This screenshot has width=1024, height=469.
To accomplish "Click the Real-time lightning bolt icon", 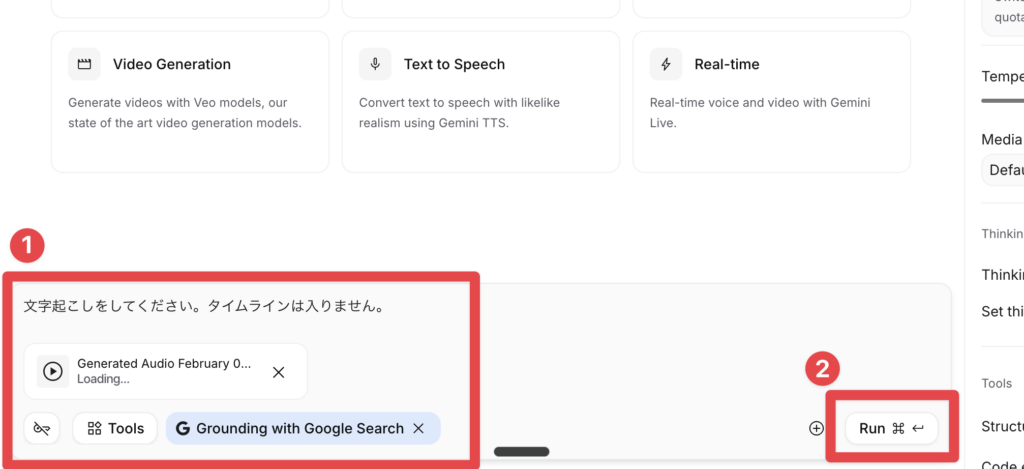I will tap(666, 64).
